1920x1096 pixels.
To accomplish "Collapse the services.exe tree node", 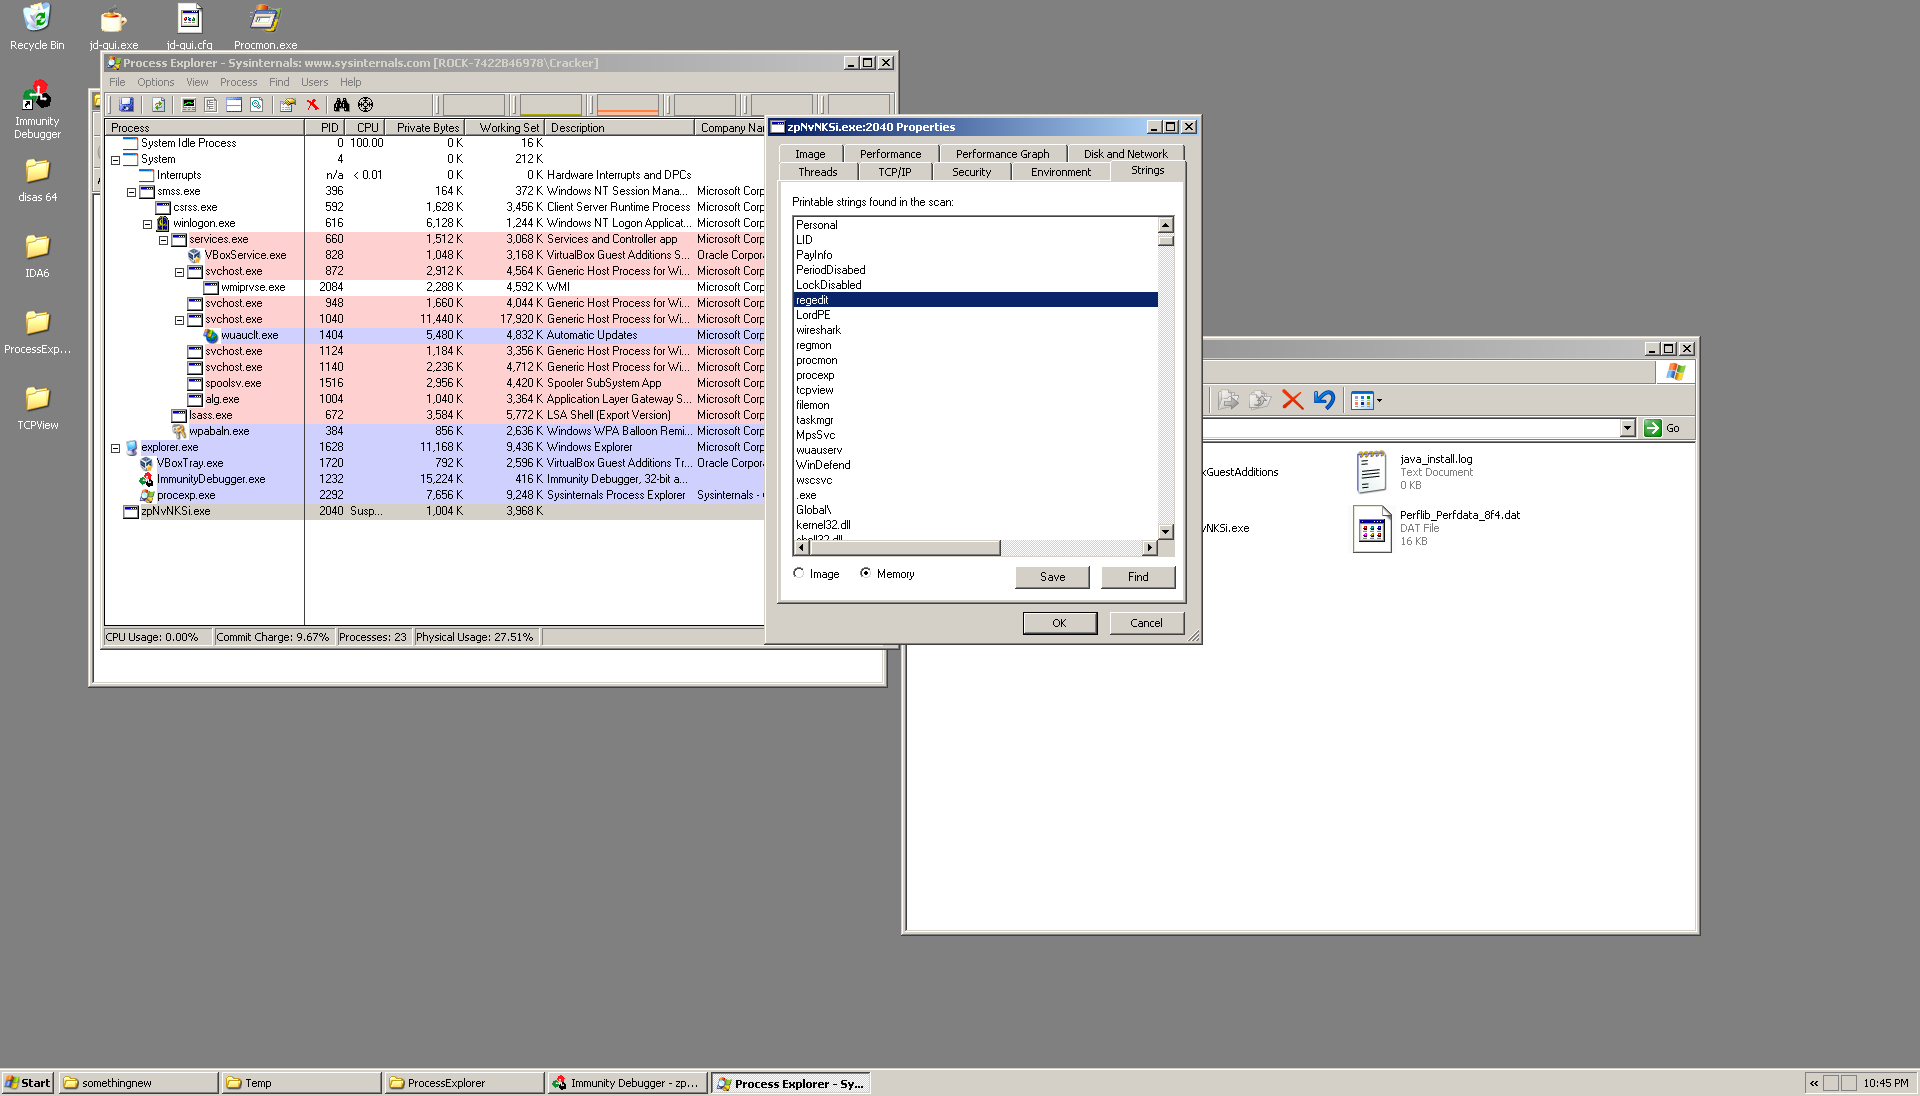I will coord(163,240).
